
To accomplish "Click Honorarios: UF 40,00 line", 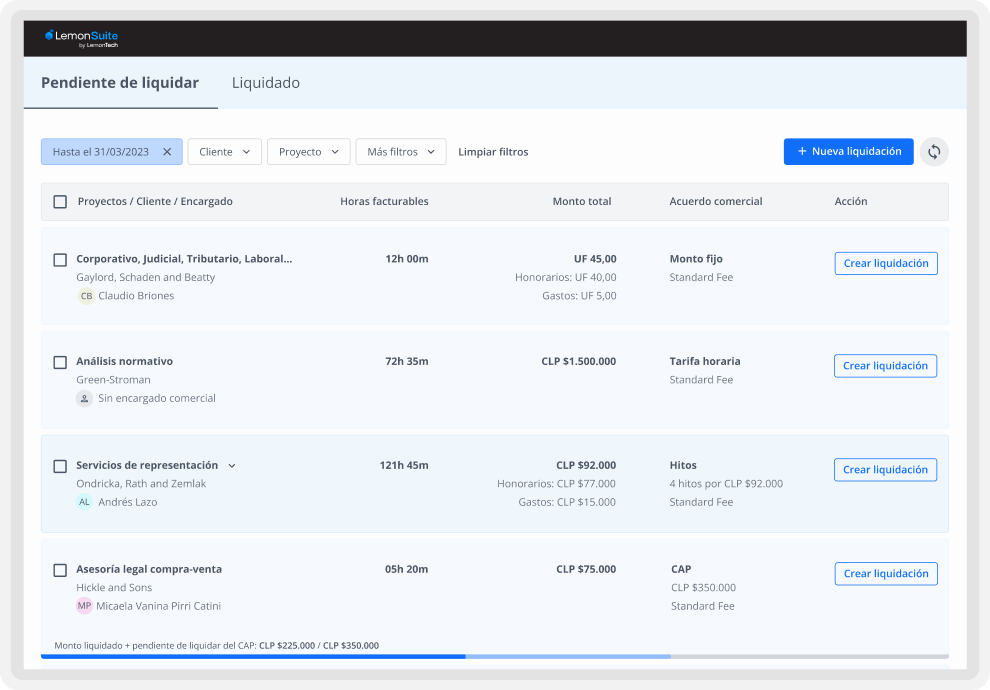I will click(x=566, y=277).
